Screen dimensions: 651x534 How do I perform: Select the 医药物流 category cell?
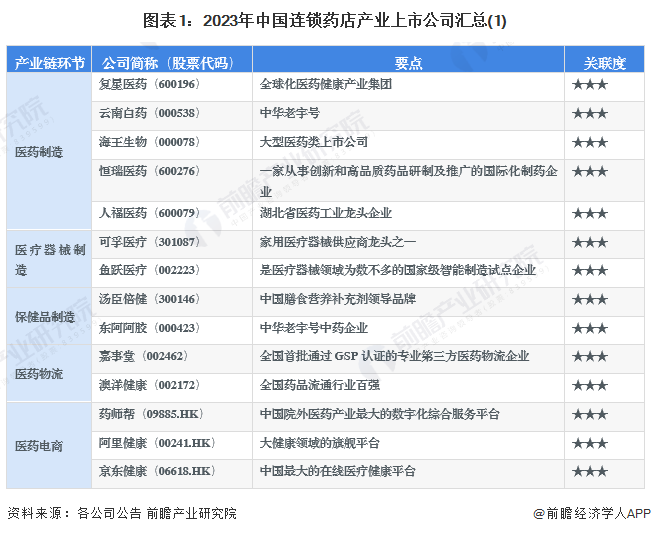point(49,373)
